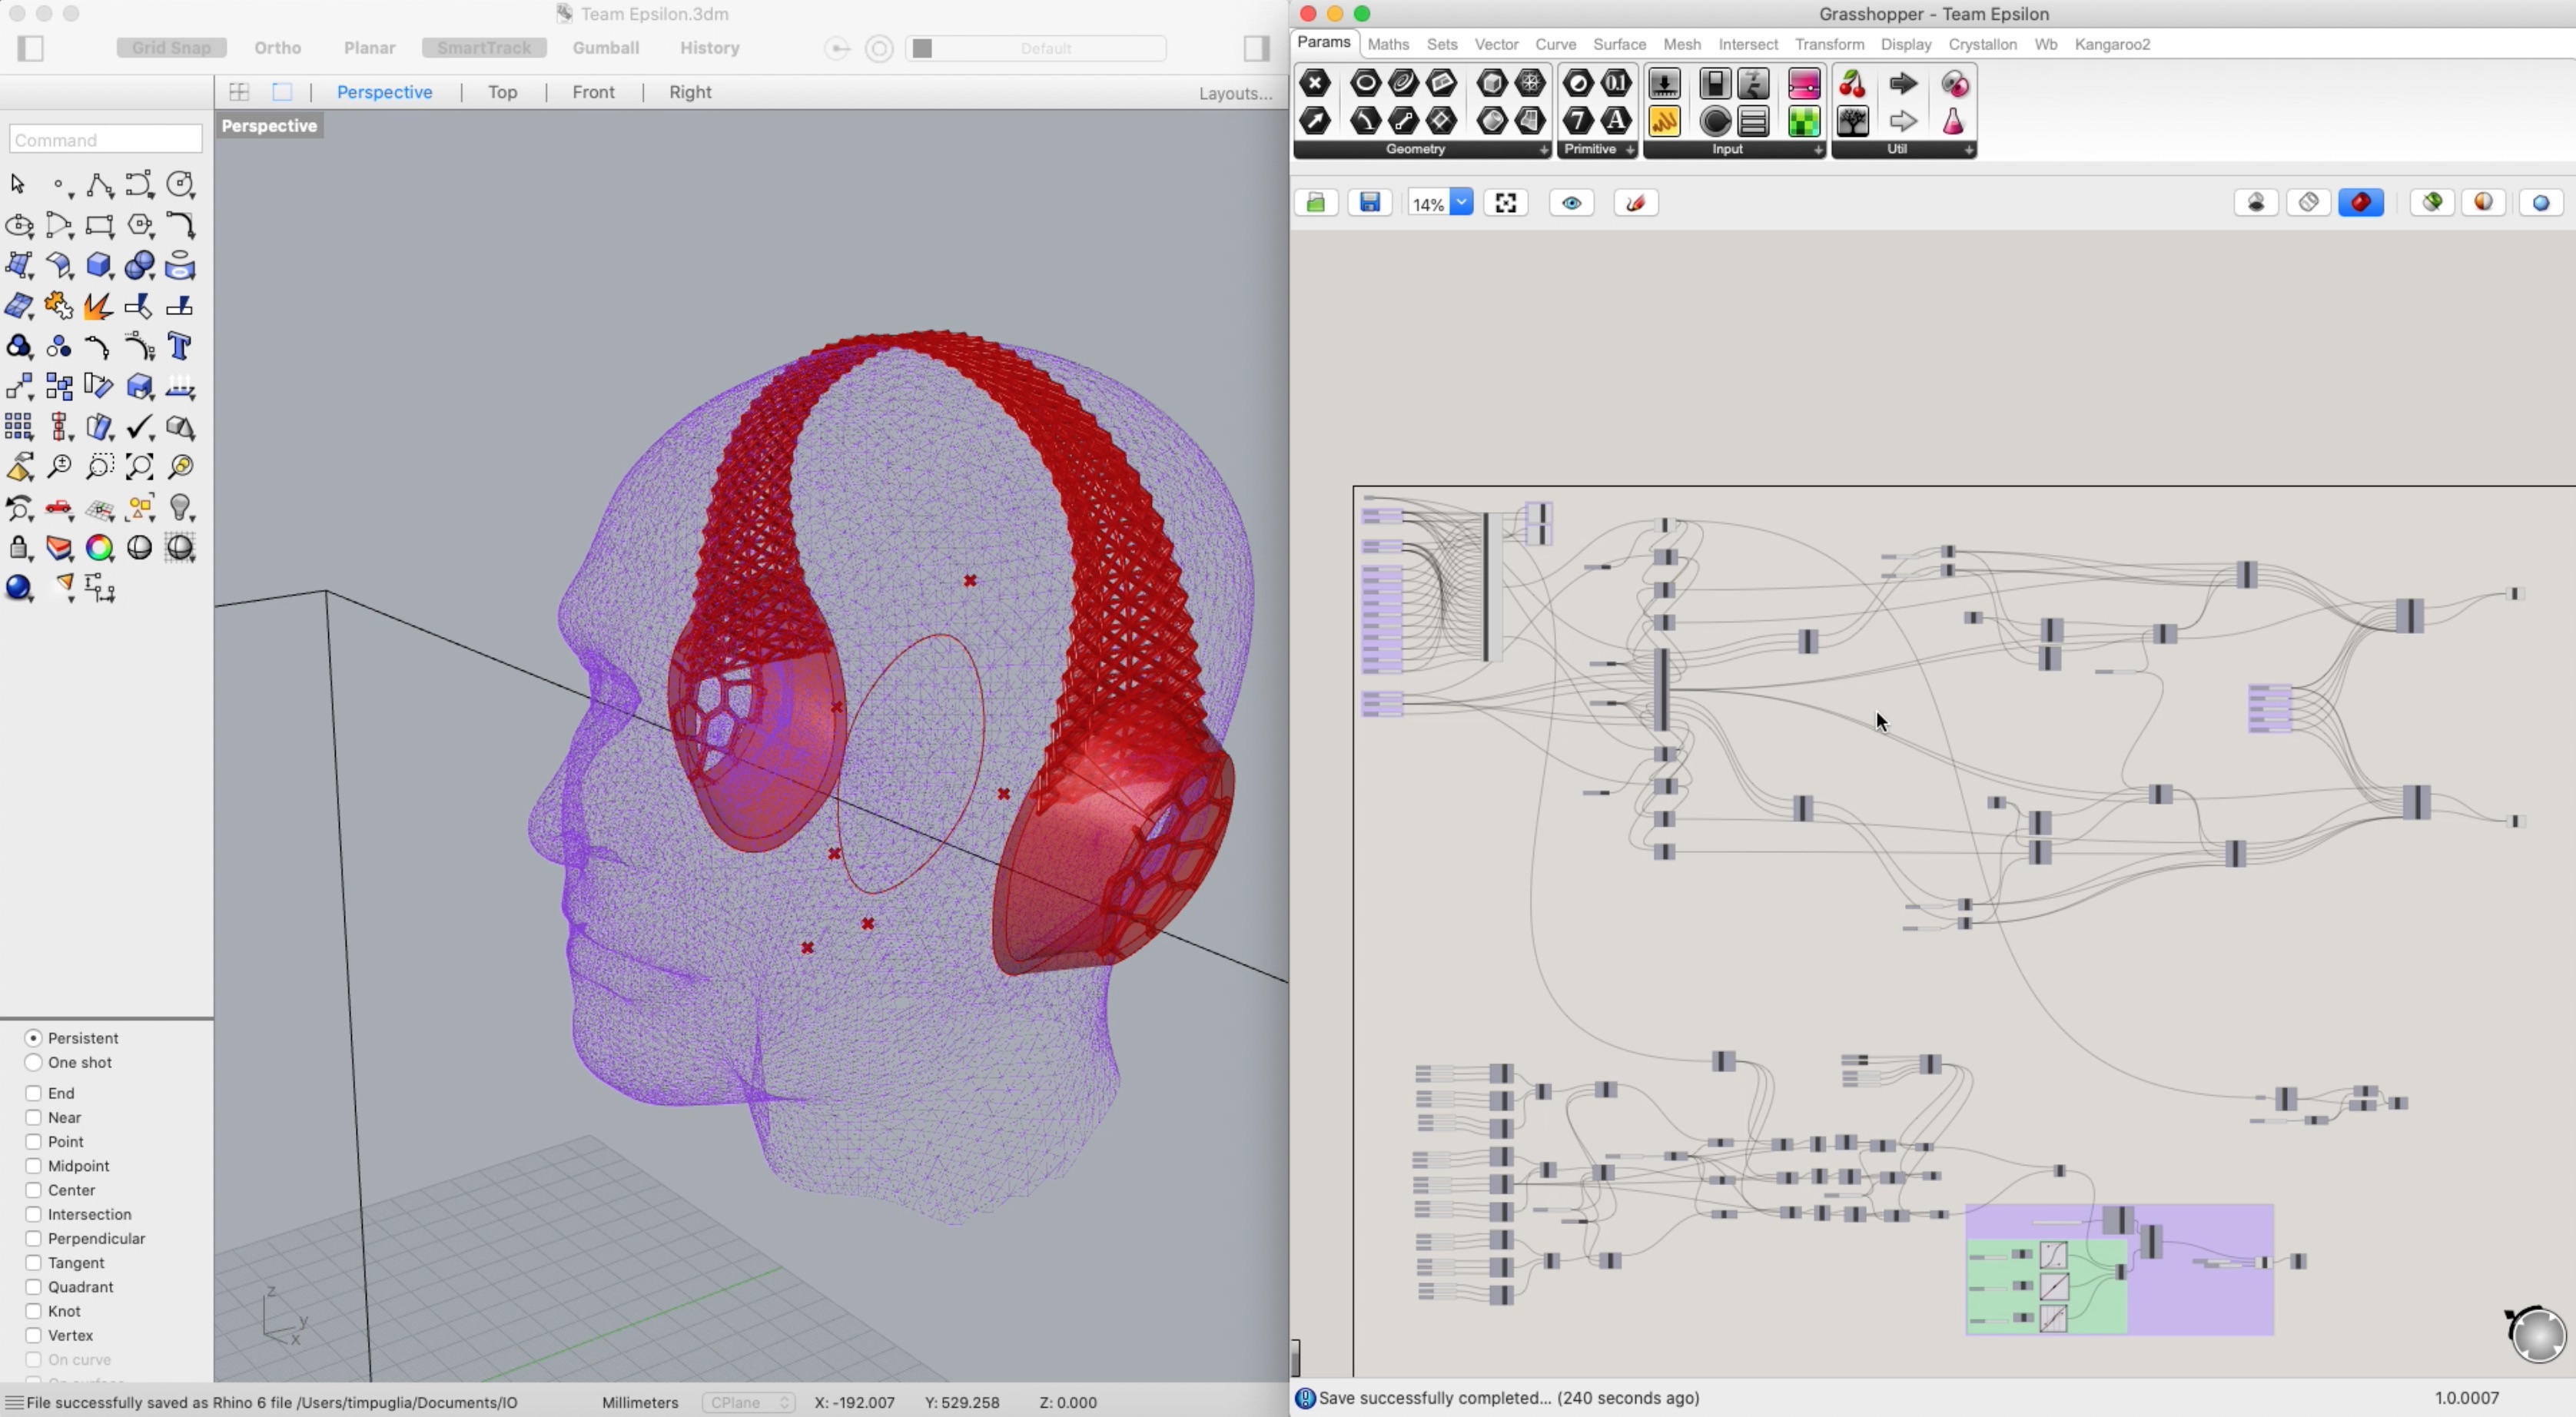Toggle Grasshopper canvas preview eye
Viewport: 2576px width, 1417px height.
pos(1571,203)
